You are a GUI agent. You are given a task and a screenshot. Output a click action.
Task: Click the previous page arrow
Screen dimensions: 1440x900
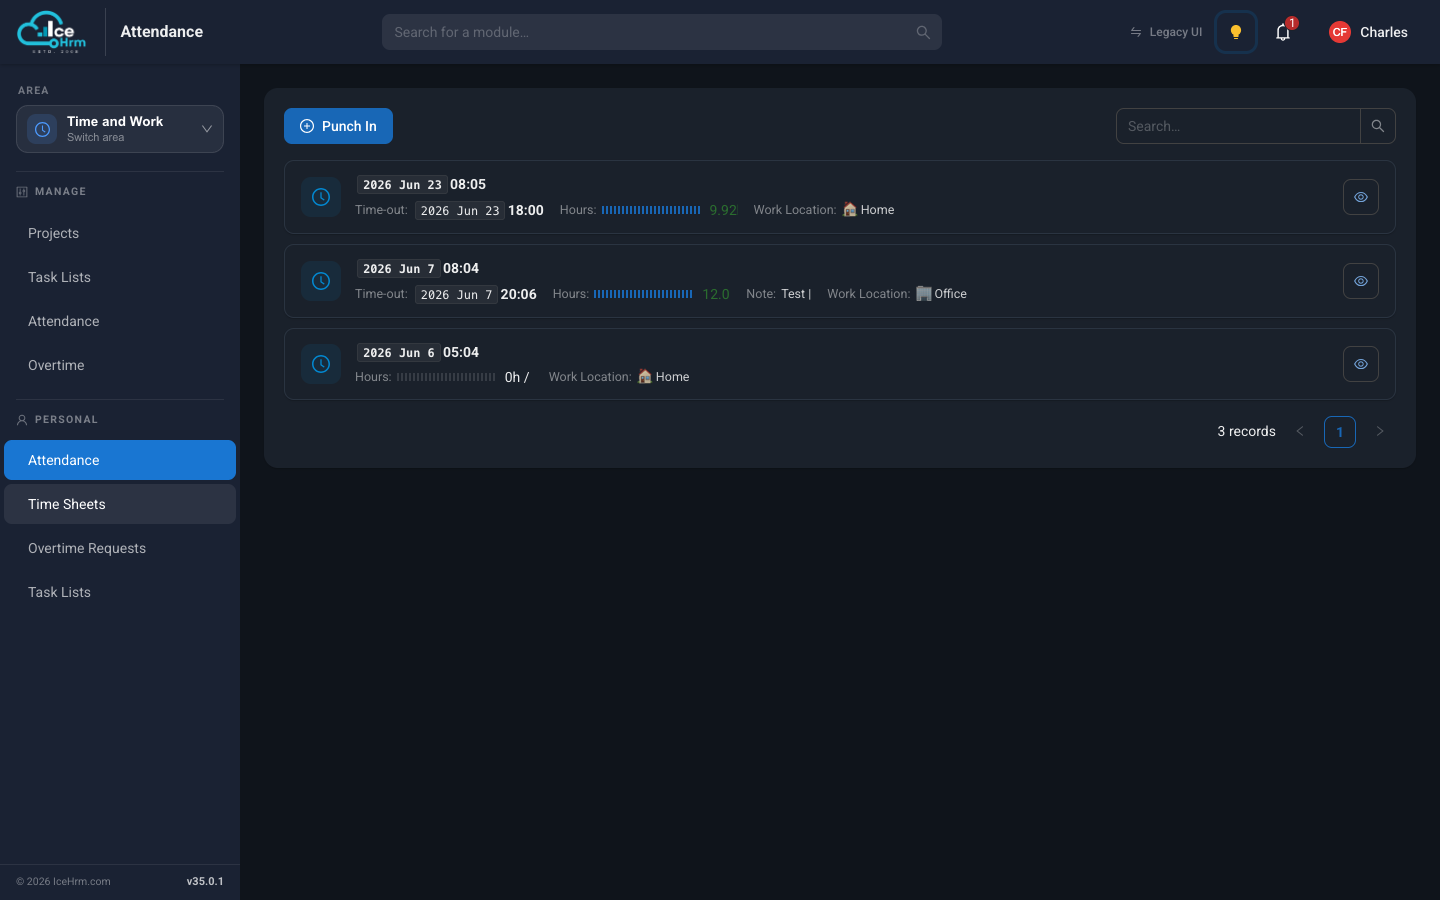[x=1300, y=431]
